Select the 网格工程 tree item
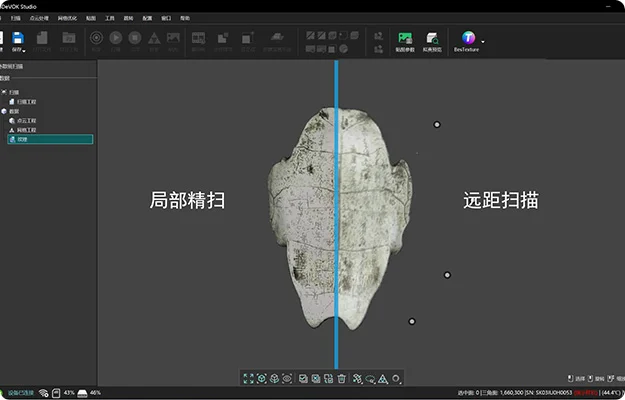Screen dimensions: 625x400 [x=26, y=130]
